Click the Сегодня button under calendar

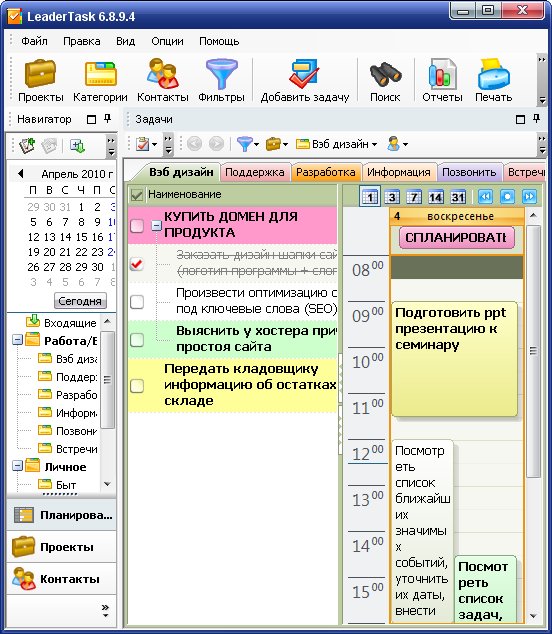[x=80, y=301]
